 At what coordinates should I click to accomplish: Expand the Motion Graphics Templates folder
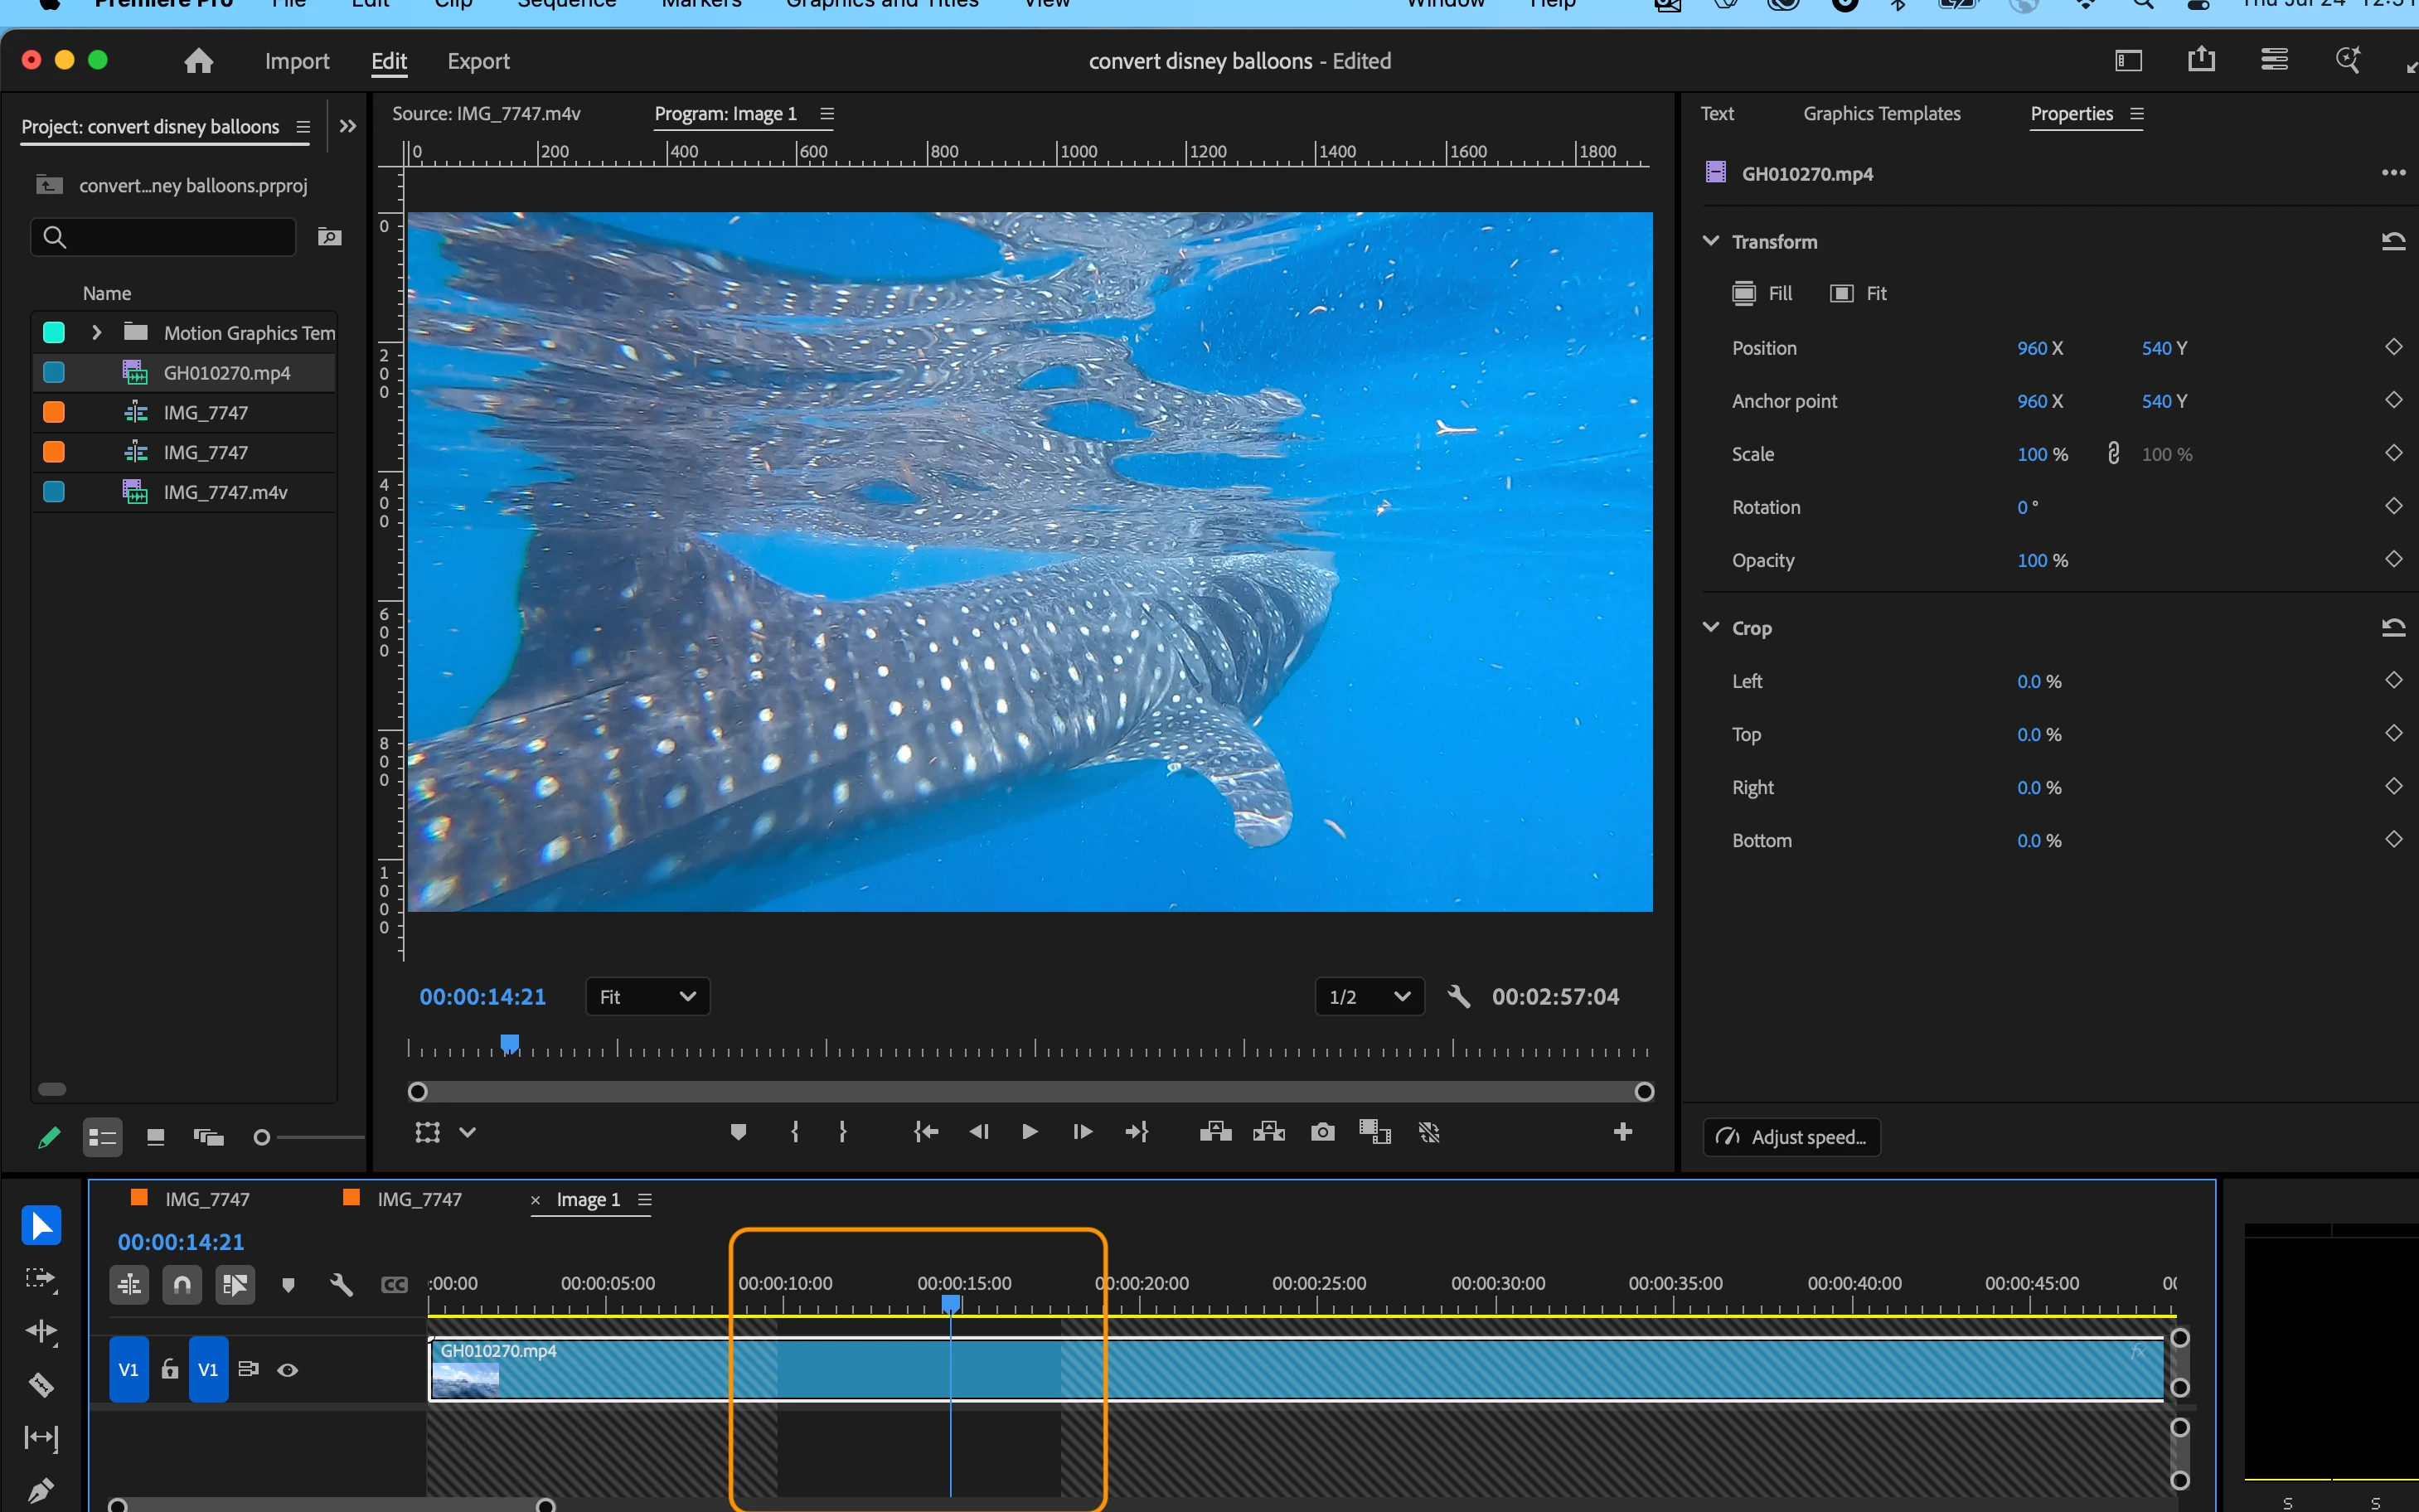(97, 332)
